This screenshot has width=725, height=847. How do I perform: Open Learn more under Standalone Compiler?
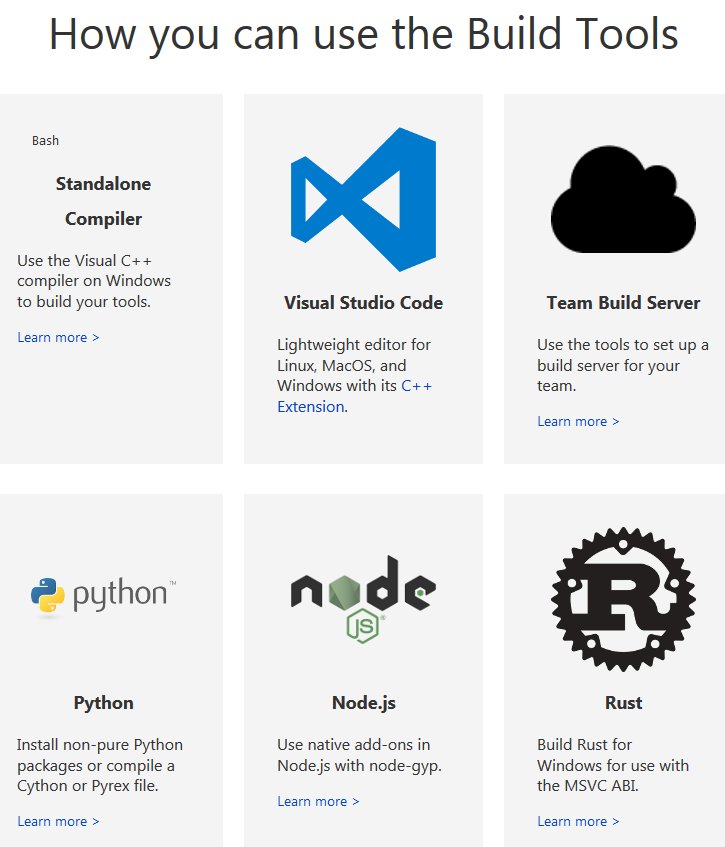pyautogui.click(x=58, y=338)
